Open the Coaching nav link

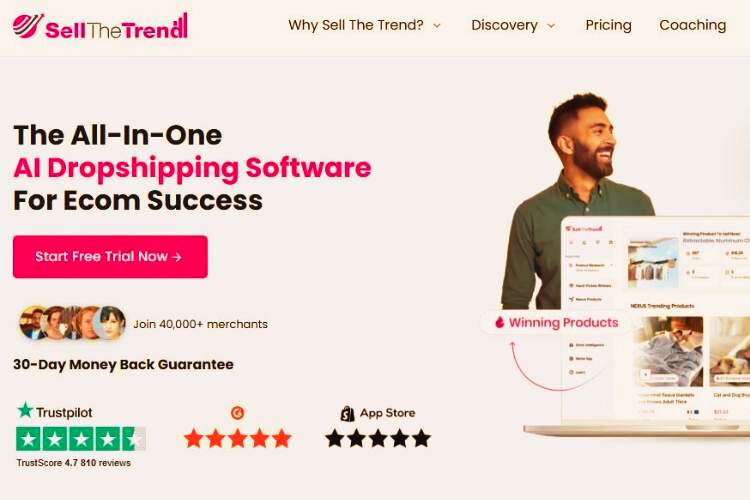click(x=693, y=25)
